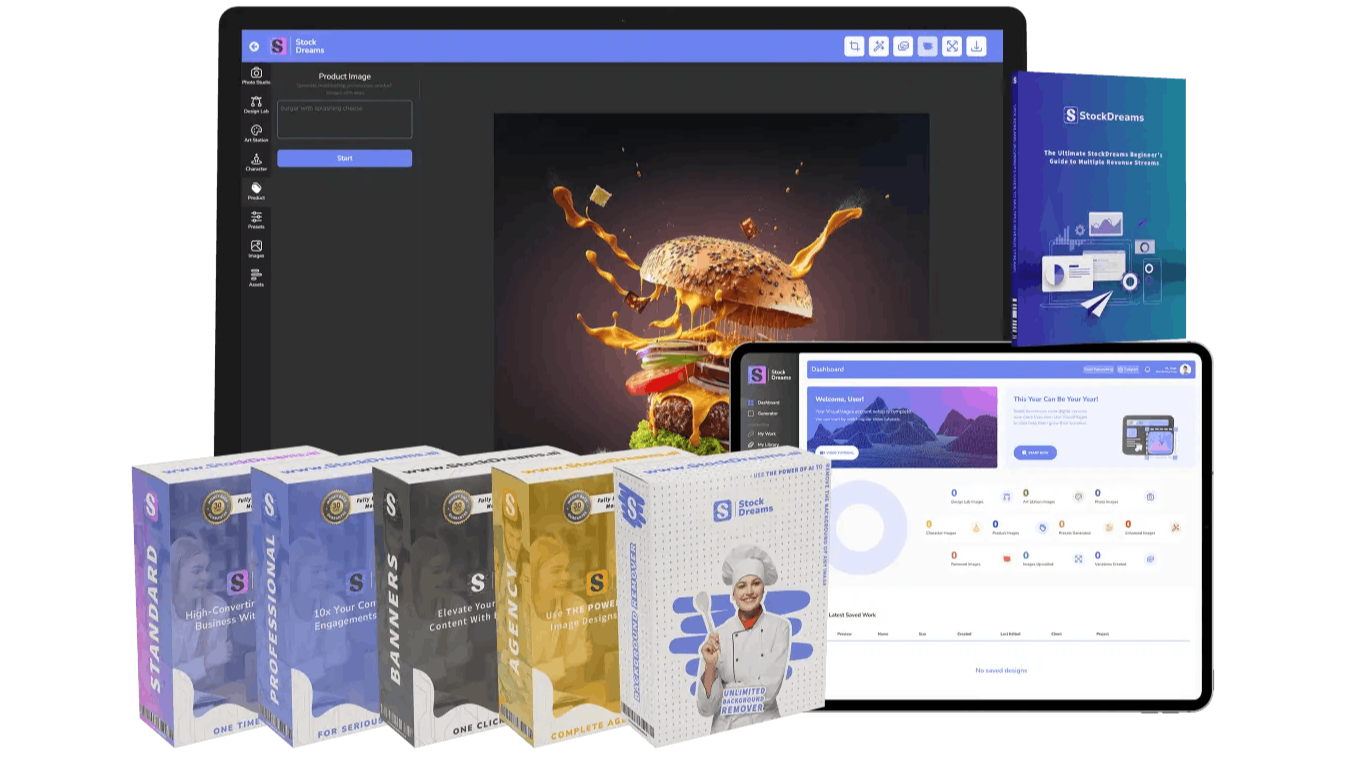Click the Preview column header in saved work
This screenshot has width=1347, height=757.
844,634
